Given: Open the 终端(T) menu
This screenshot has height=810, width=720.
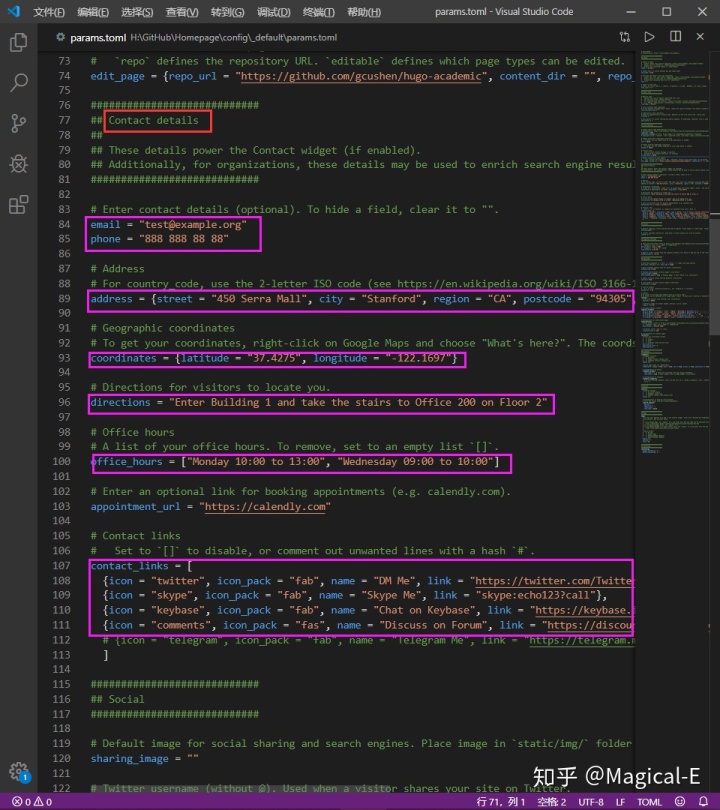Looking at the screenshot, I should [x=319, y=12].
